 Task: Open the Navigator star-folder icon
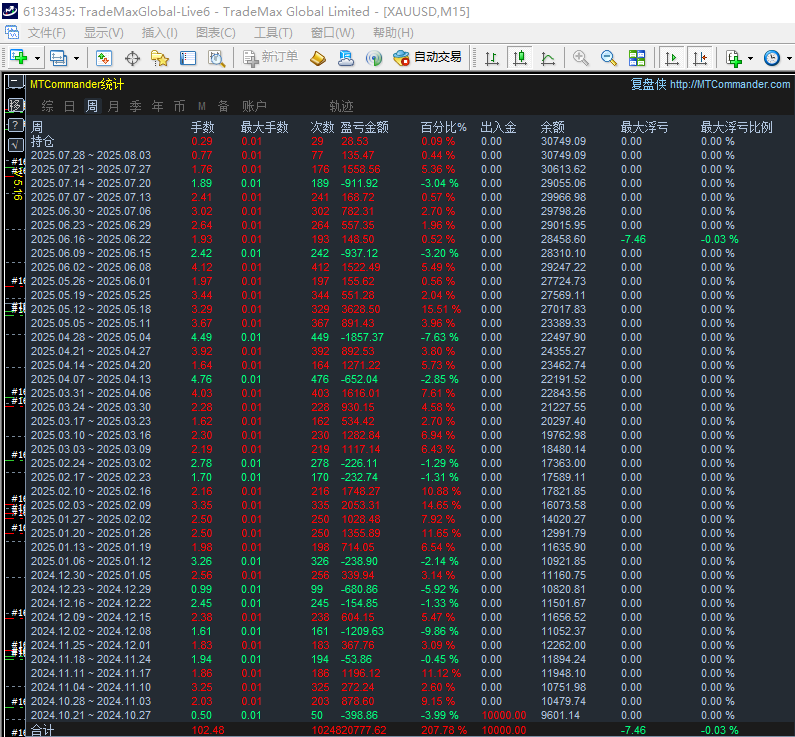(160, 58)
